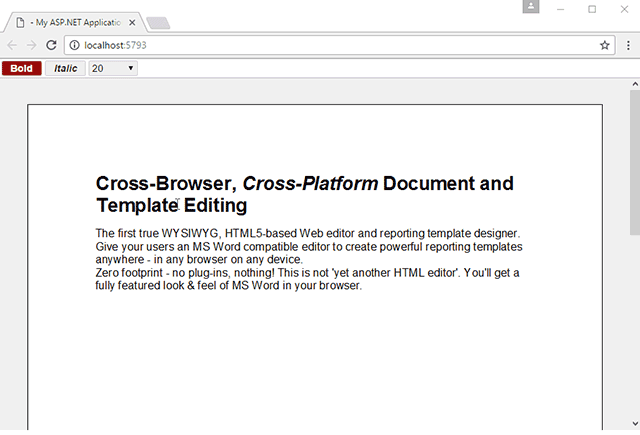Click the line starting 'fully featured look & feel'
The image size is (640, 435).
(x=229, y=285)
